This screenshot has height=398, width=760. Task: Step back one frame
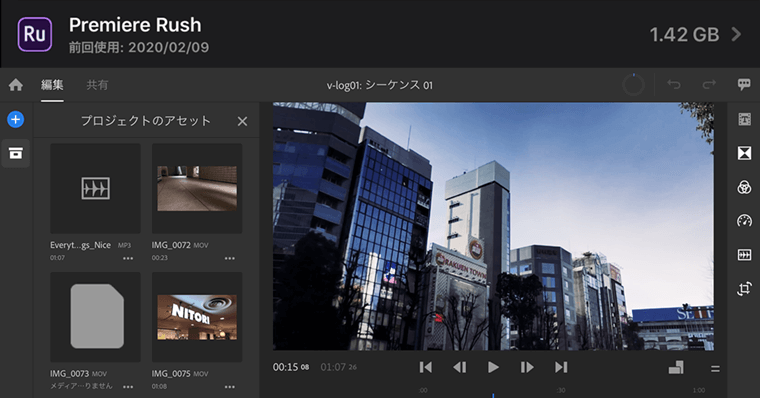pos(459,367)
